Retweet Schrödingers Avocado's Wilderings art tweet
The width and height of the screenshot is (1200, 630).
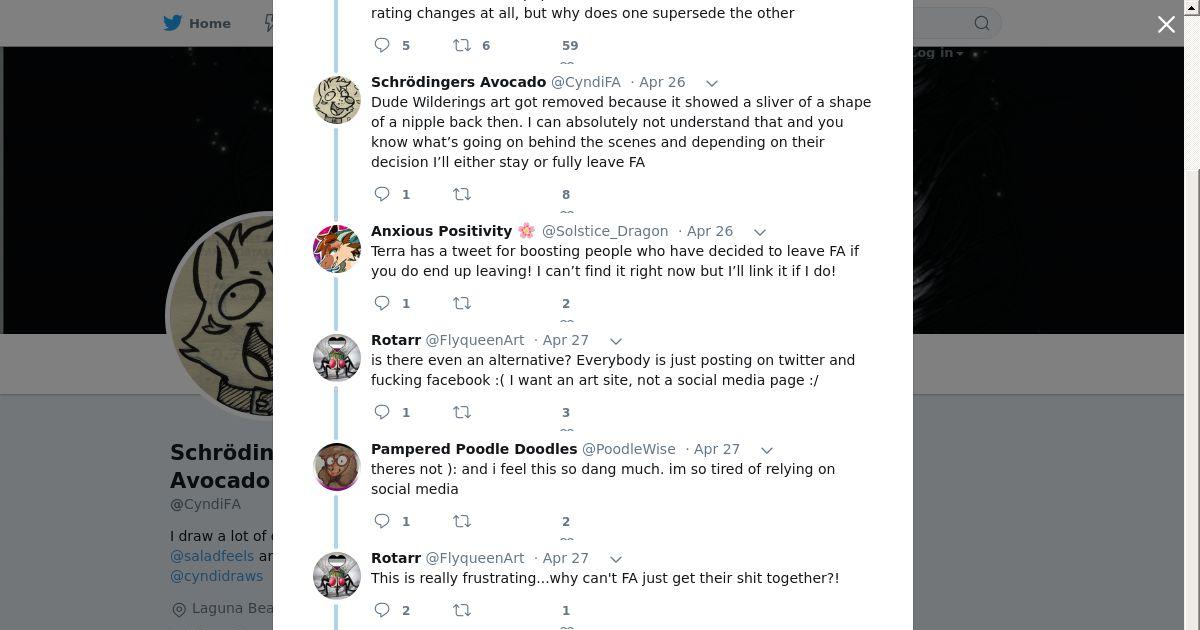[462, 194]
